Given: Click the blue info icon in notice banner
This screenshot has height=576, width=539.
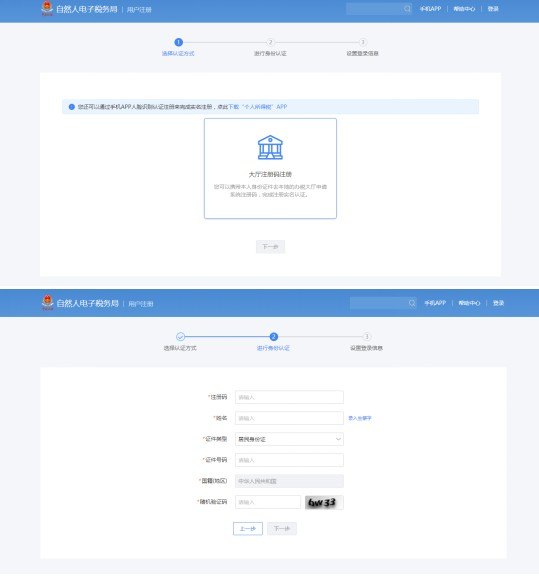Looking at the screenshot, I should (x=72, y=107).
